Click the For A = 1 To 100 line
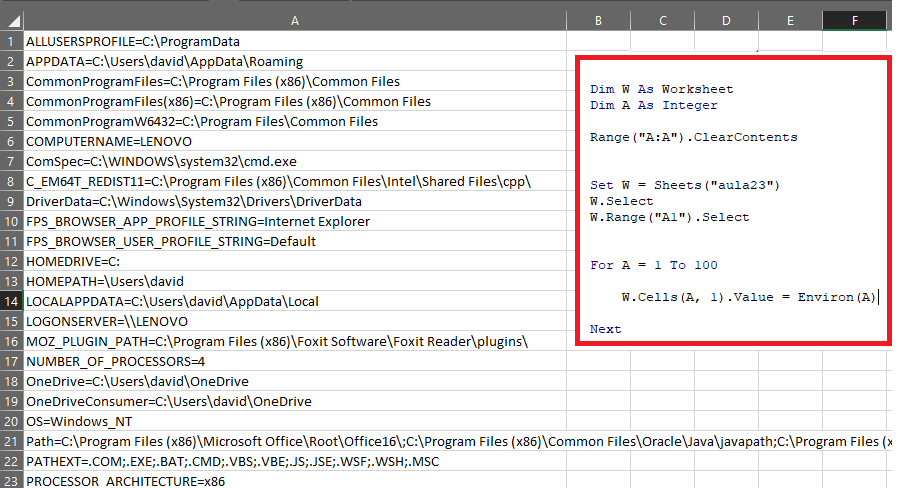This screenshot has width=911, height=488. (654, 265)
